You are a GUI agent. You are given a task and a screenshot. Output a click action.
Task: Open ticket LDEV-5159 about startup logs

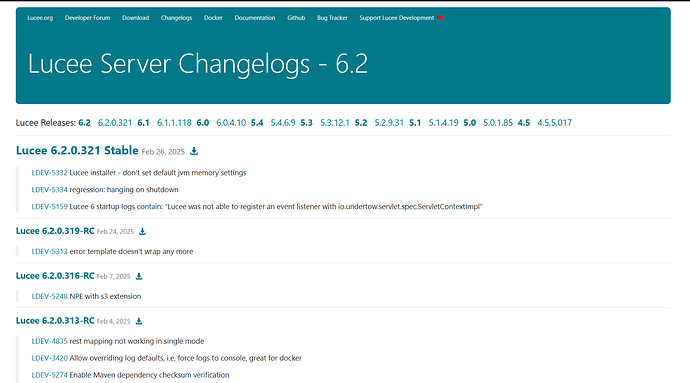pos(49,206)
